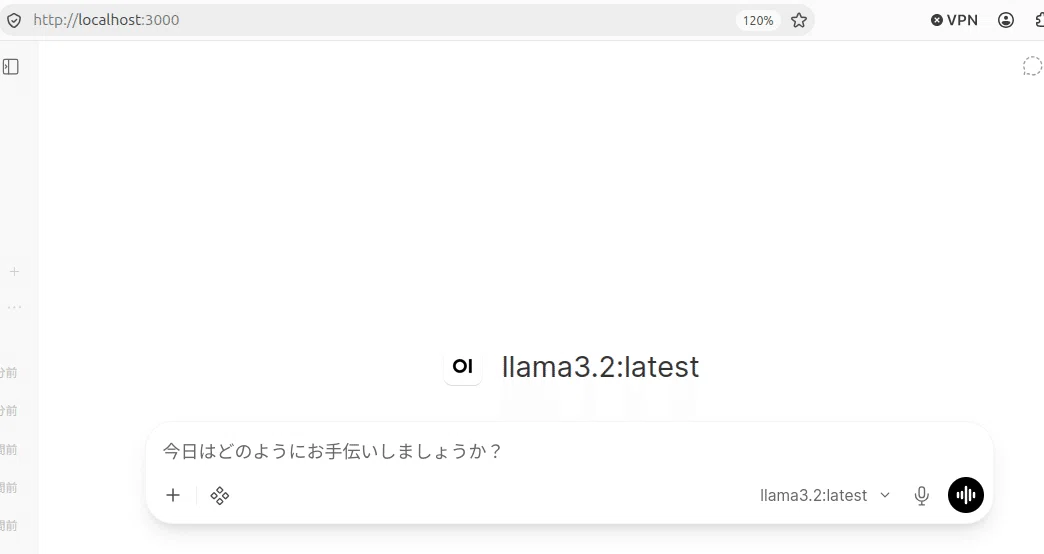This screenshot has height=554, width=1044.
Task: Start voice mode with the waveform button
Action: [x=965, y=495]
